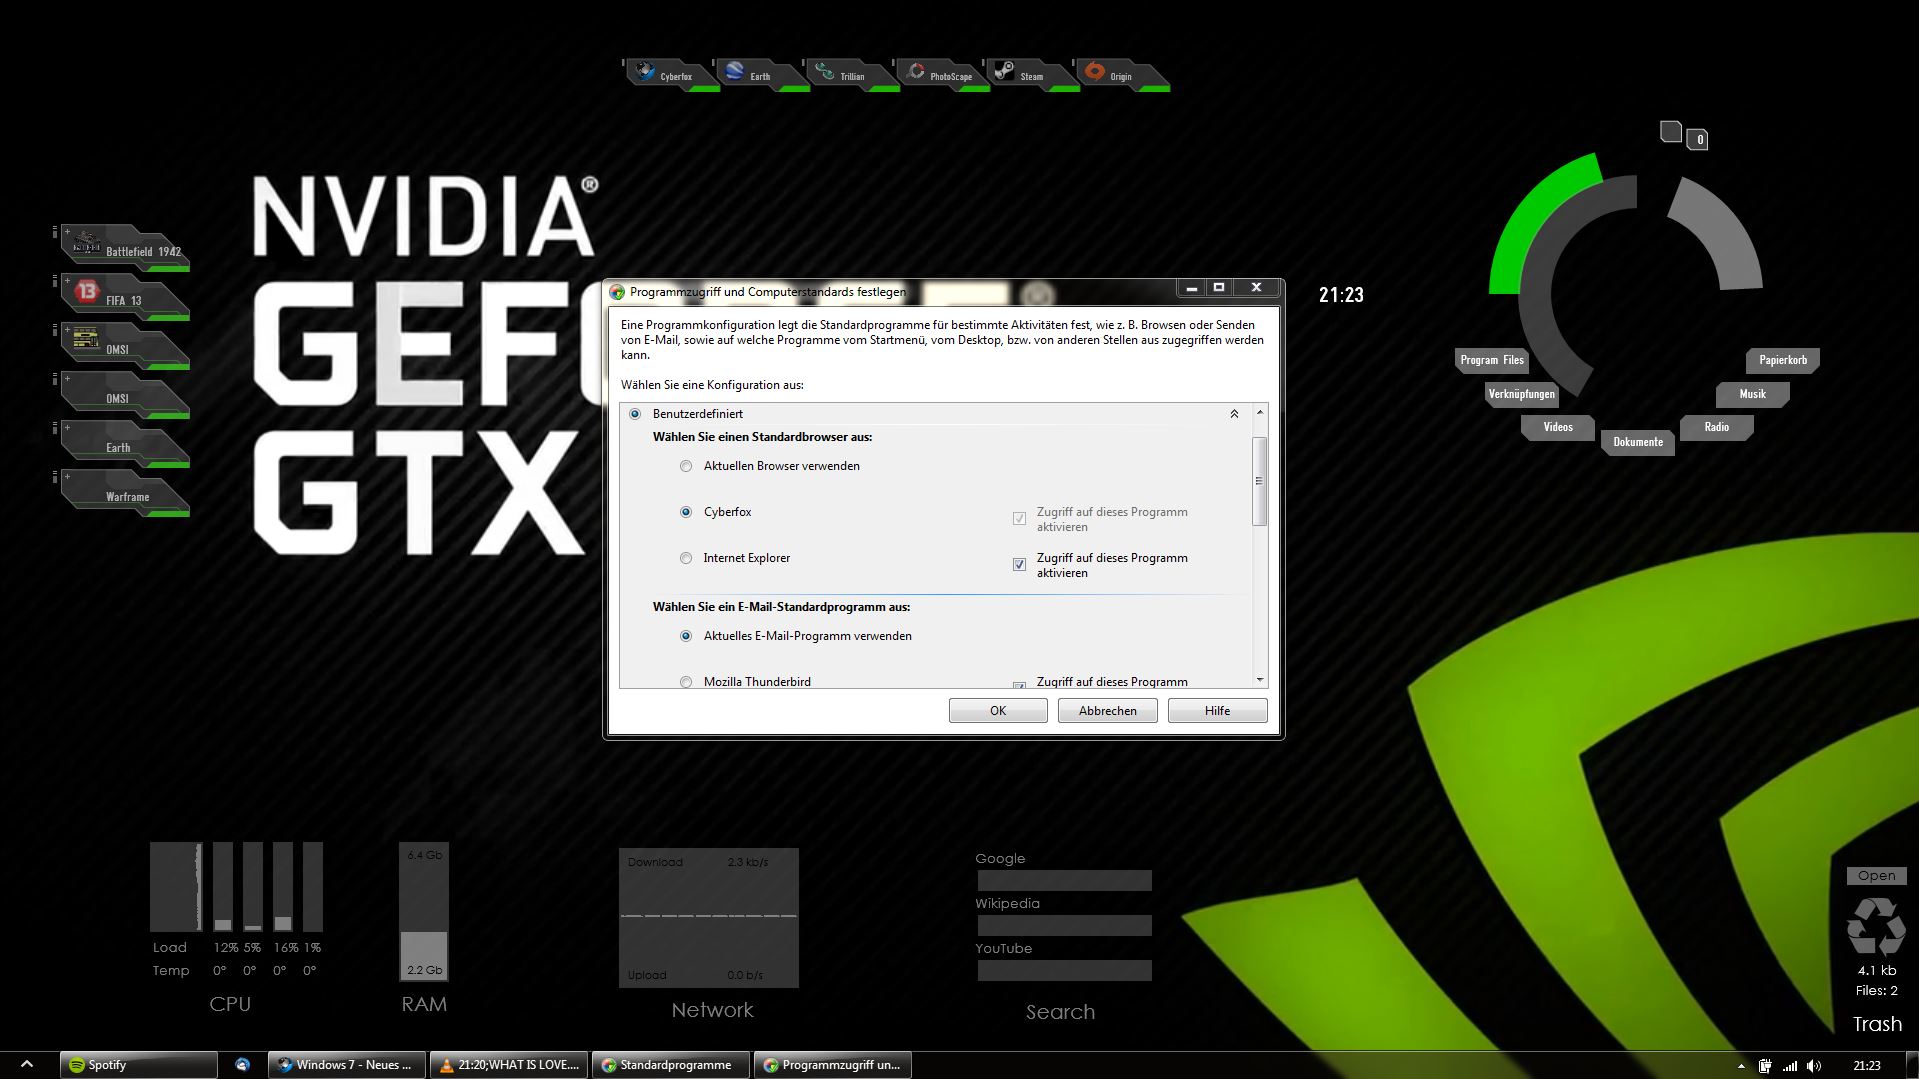
Task: Switch to Windows 7 - Neues taskbar window
Action: click(x=347, y=1065)
